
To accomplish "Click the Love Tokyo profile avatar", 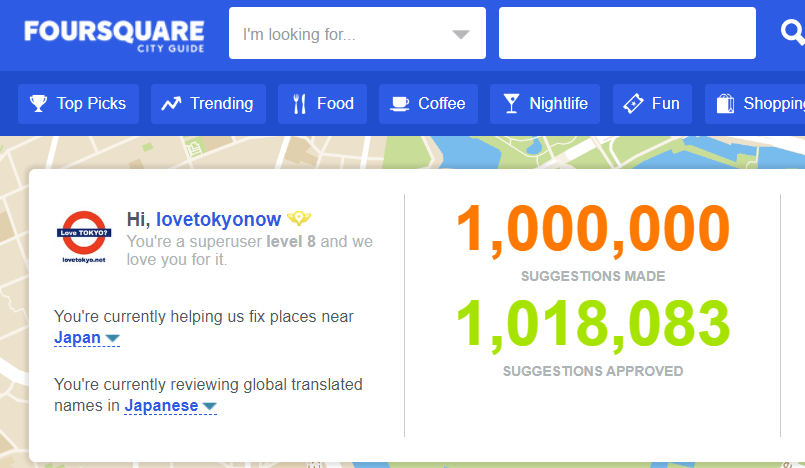I will 84,237.
